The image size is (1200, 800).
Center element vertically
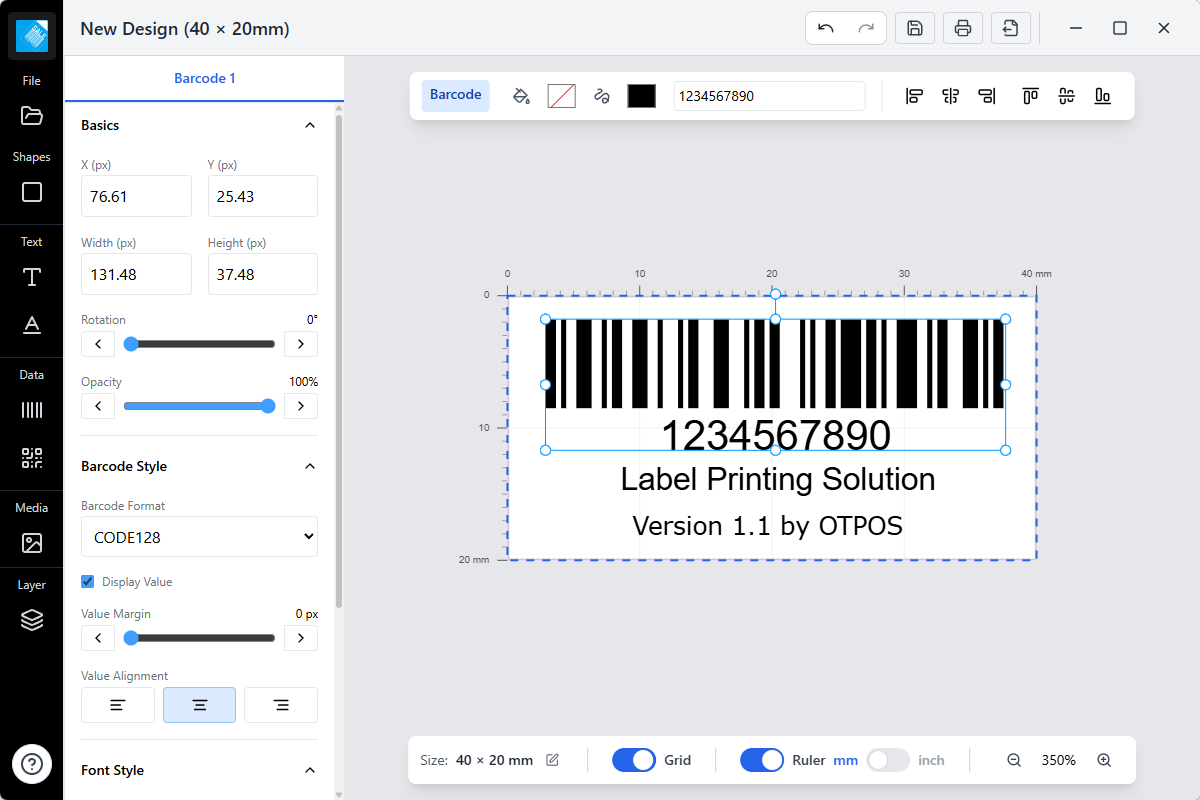pyautogui.click(x=1066, y=96)
